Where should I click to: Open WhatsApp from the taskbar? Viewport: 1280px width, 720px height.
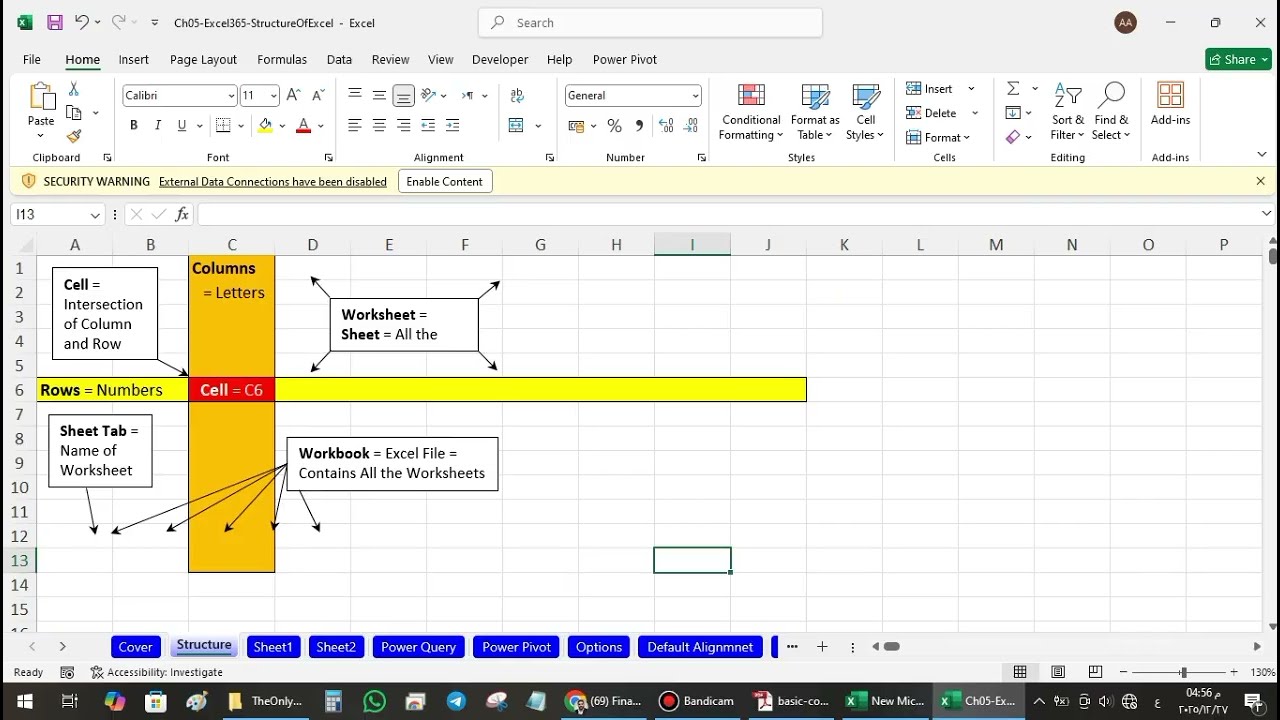[x=375, y=701]
